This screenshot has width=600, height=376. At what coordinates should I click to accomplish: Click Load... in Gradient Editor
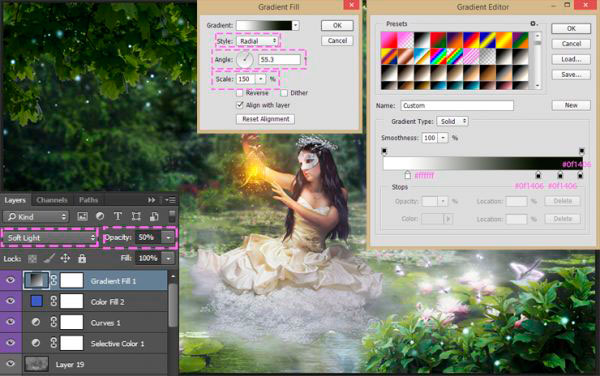pyautogui.click(x=571, y=59)
